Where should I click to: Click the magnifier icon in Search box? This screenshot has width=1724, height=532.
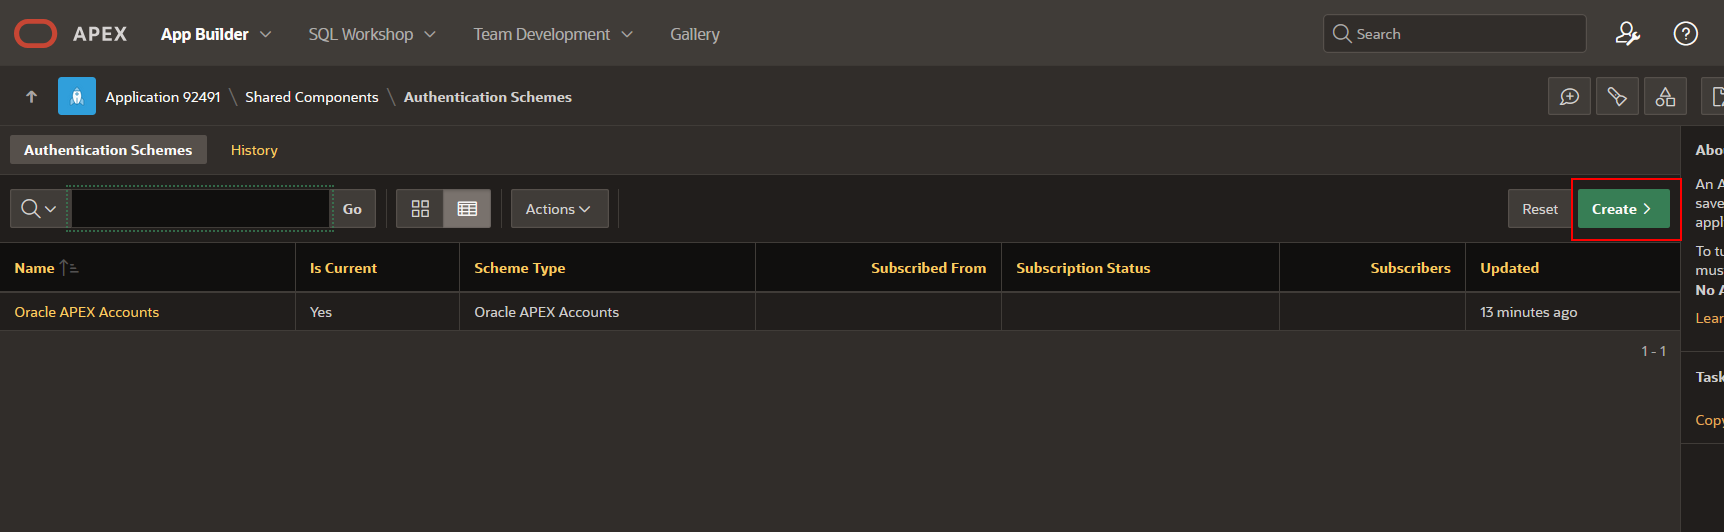coord(1342,34)
